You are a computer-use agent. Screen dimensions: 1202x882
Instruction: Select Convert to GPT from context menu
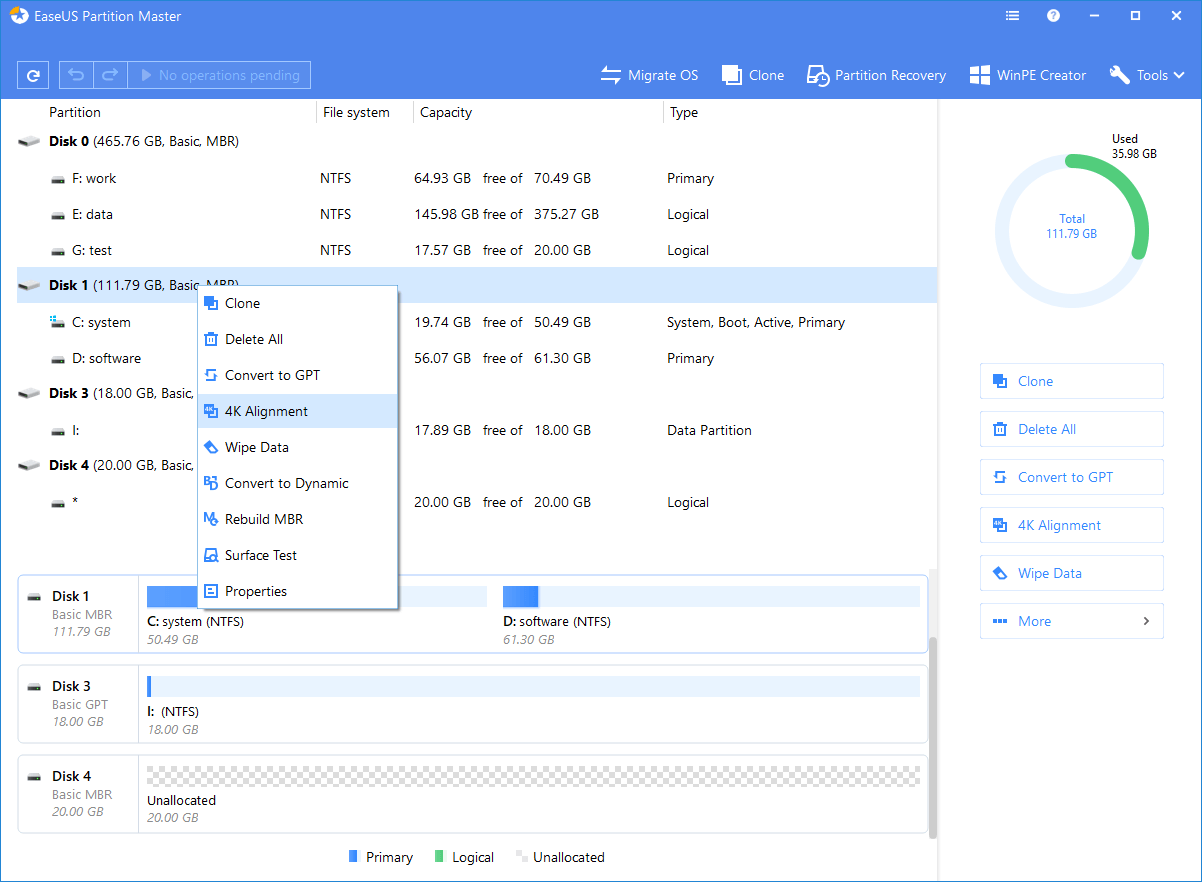[272, 375]
